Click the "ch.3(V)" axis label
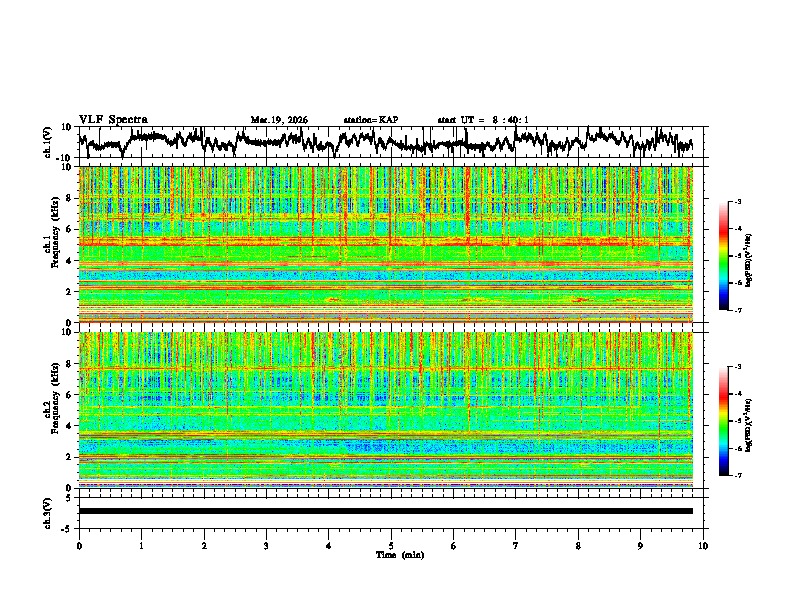Screen dimensions: 792x612 (x=48, y=513)
